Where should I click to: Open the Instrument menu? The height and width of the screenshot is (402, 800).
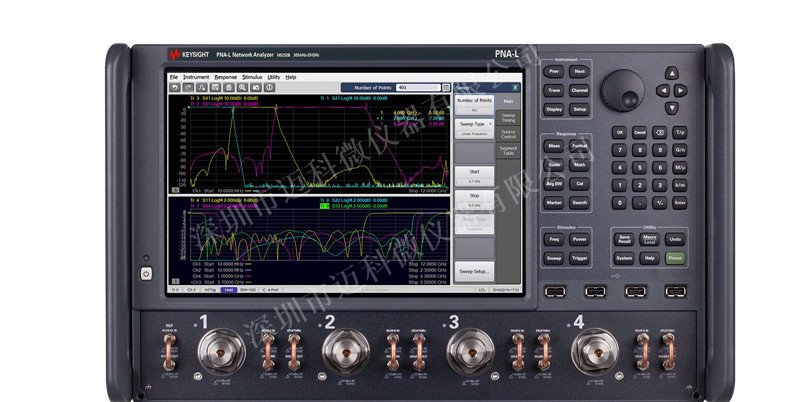click(196, 77)
